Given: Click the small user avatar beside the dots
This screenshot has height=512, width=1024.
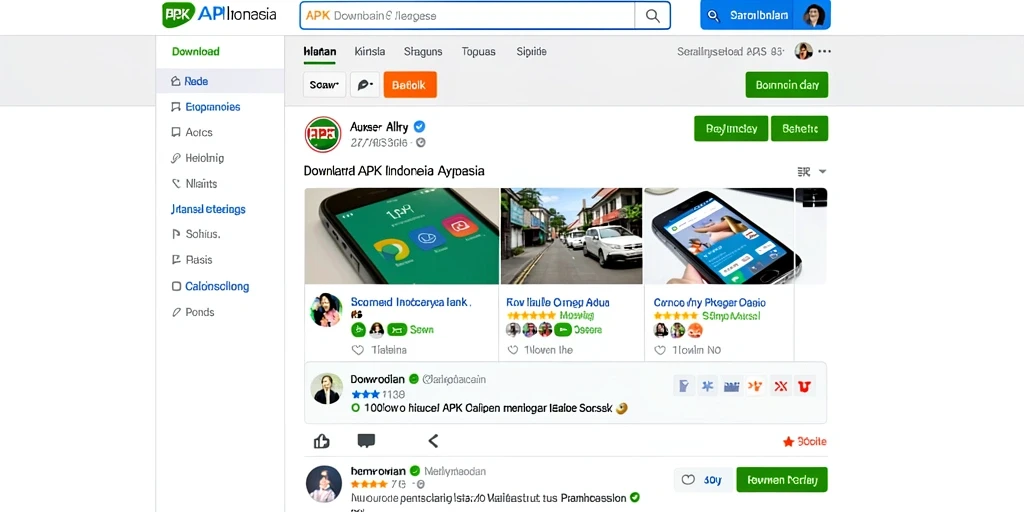Looking at the screenshot, I should pyautogui.click(x=804, y=51).
